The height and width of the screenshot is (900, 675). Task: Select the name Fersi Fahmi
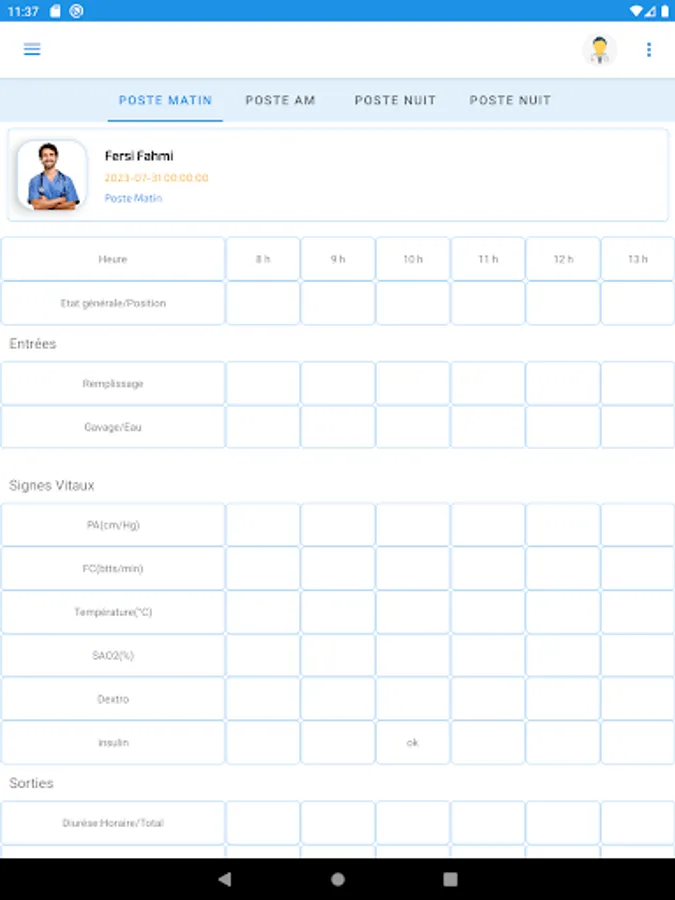coord(139,156)
